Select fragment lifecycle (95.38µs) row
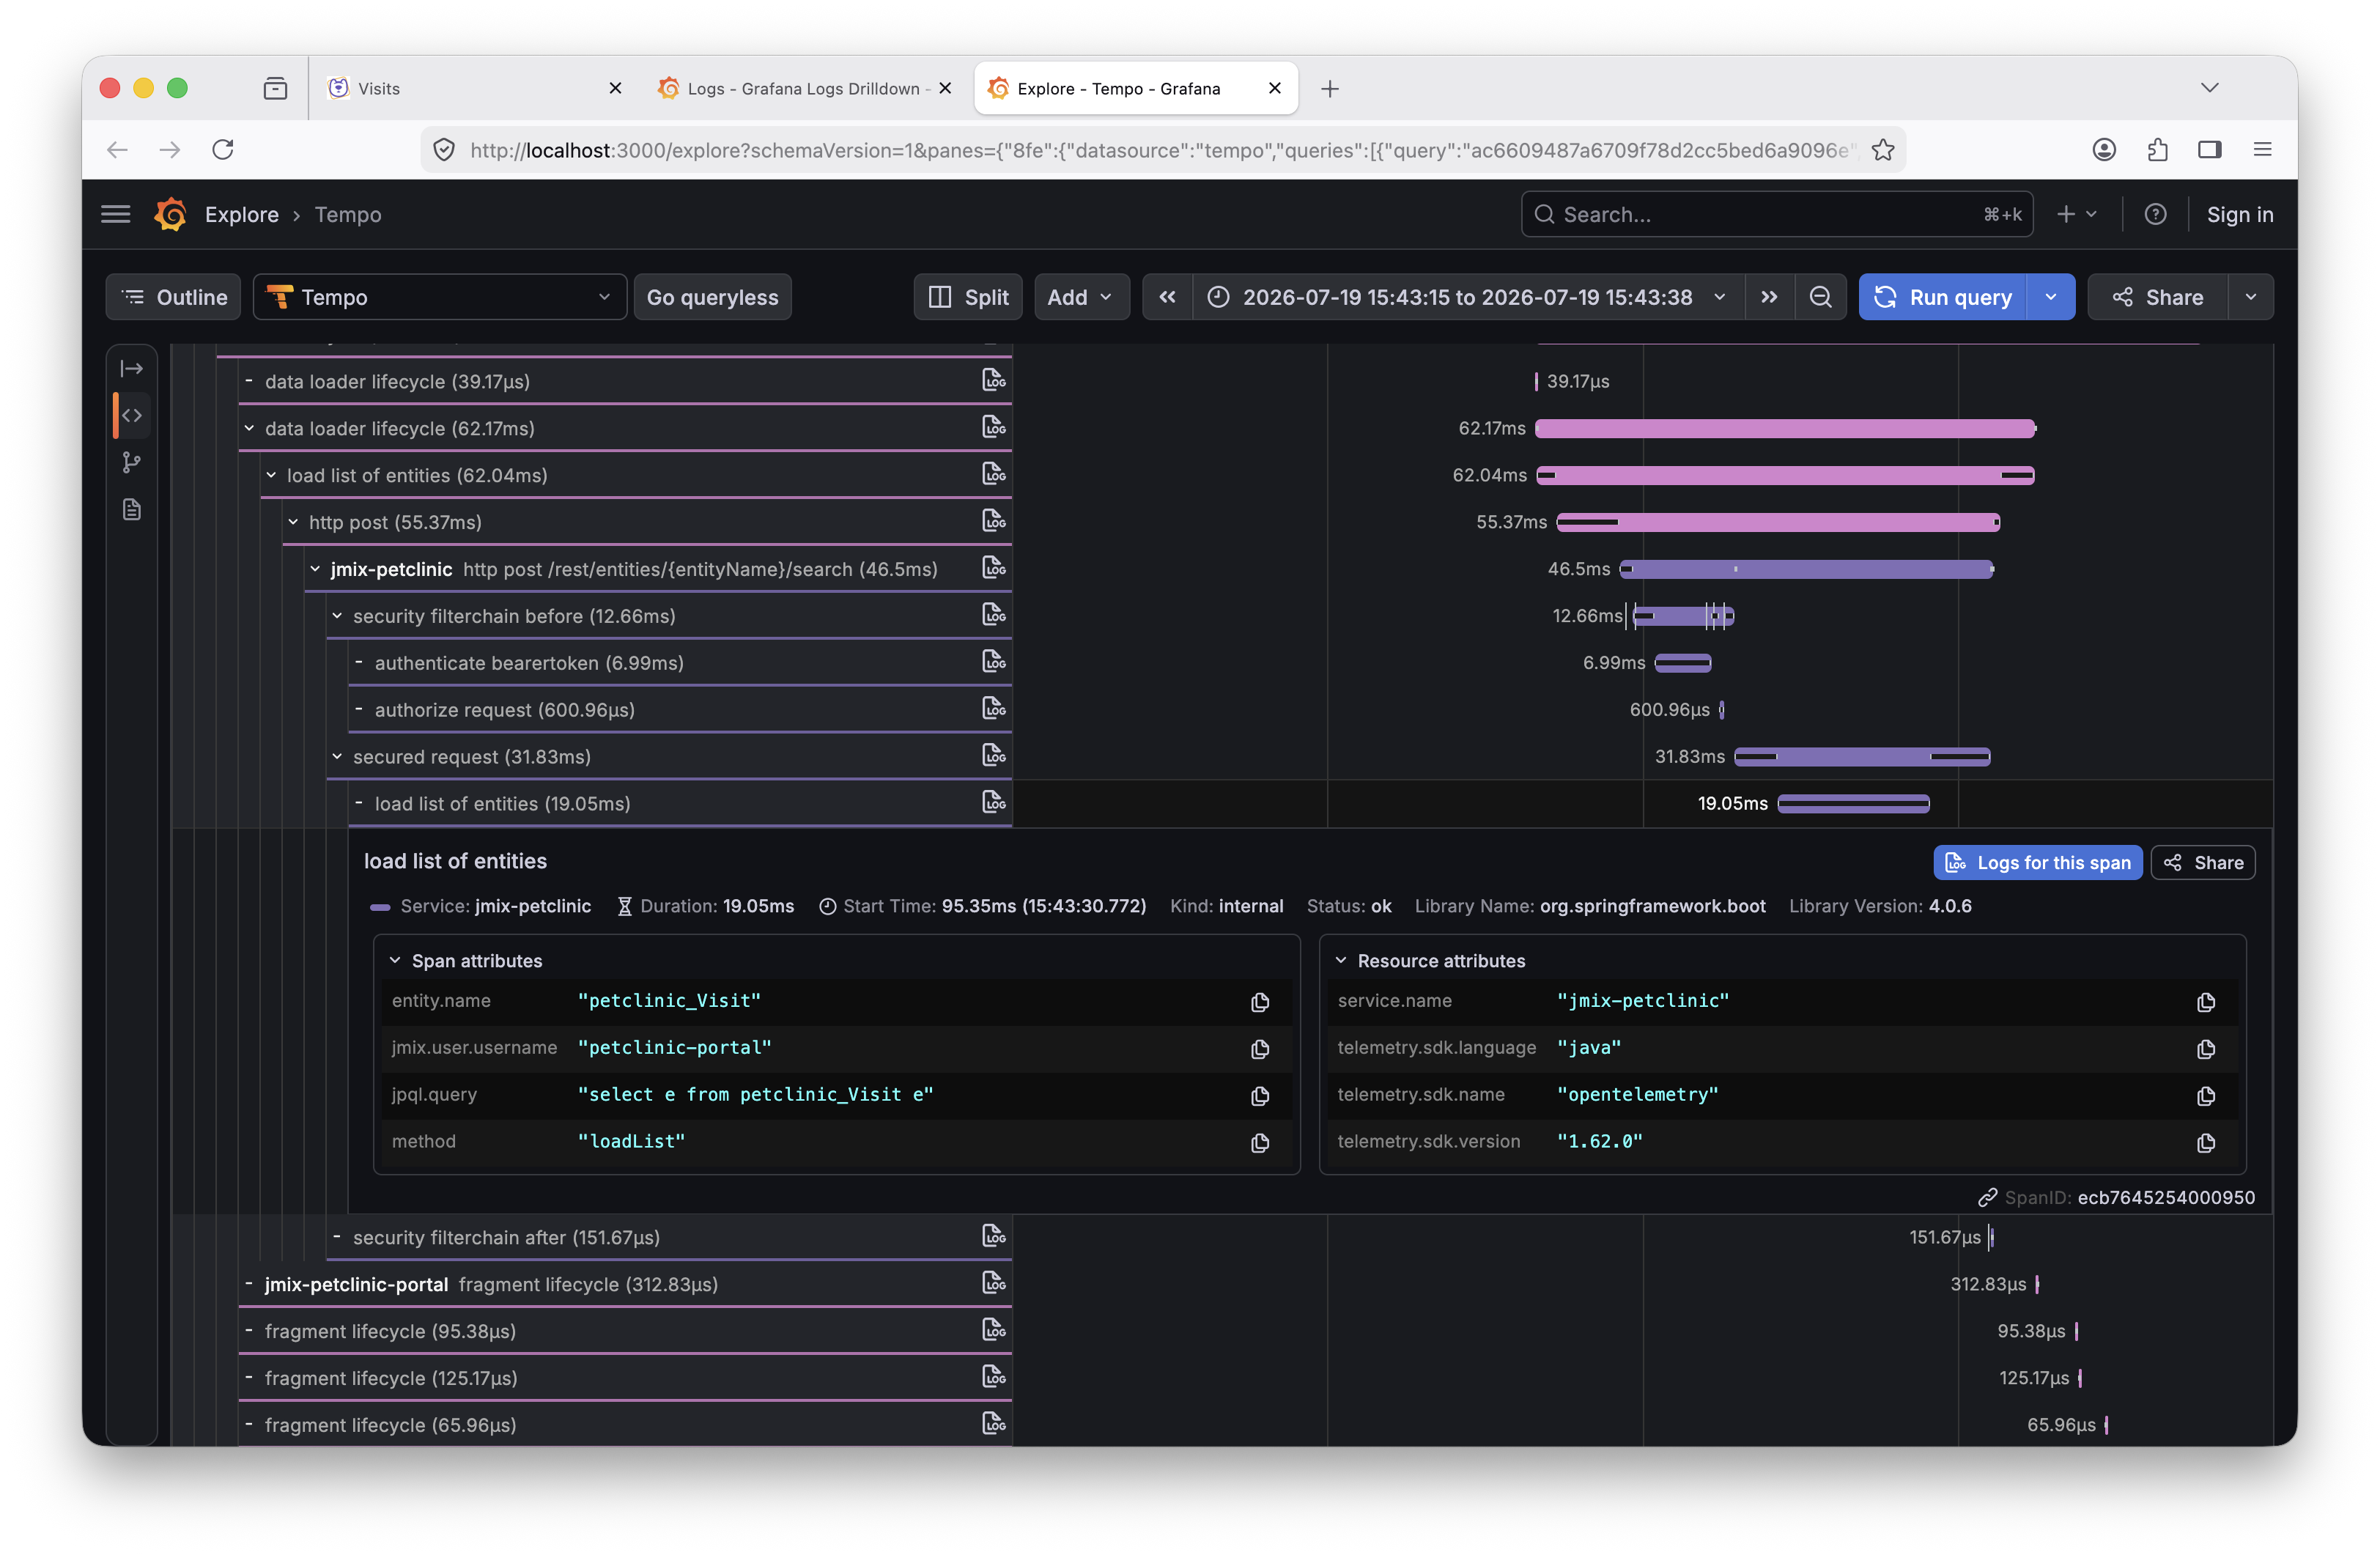This screenshot has width=2380, height=1555. coord(625,1331)
